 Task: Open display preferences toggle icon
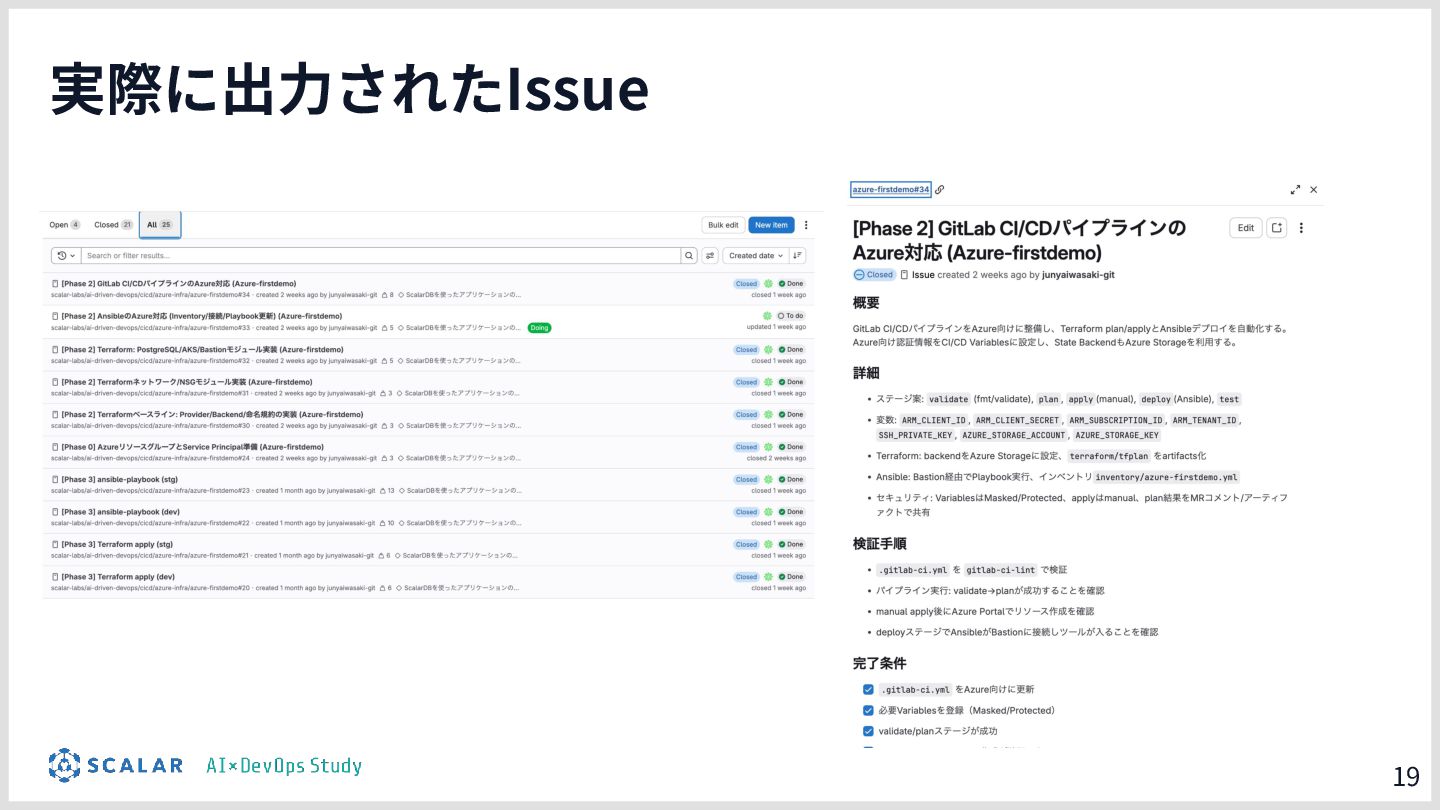click(x=710, y=256)
